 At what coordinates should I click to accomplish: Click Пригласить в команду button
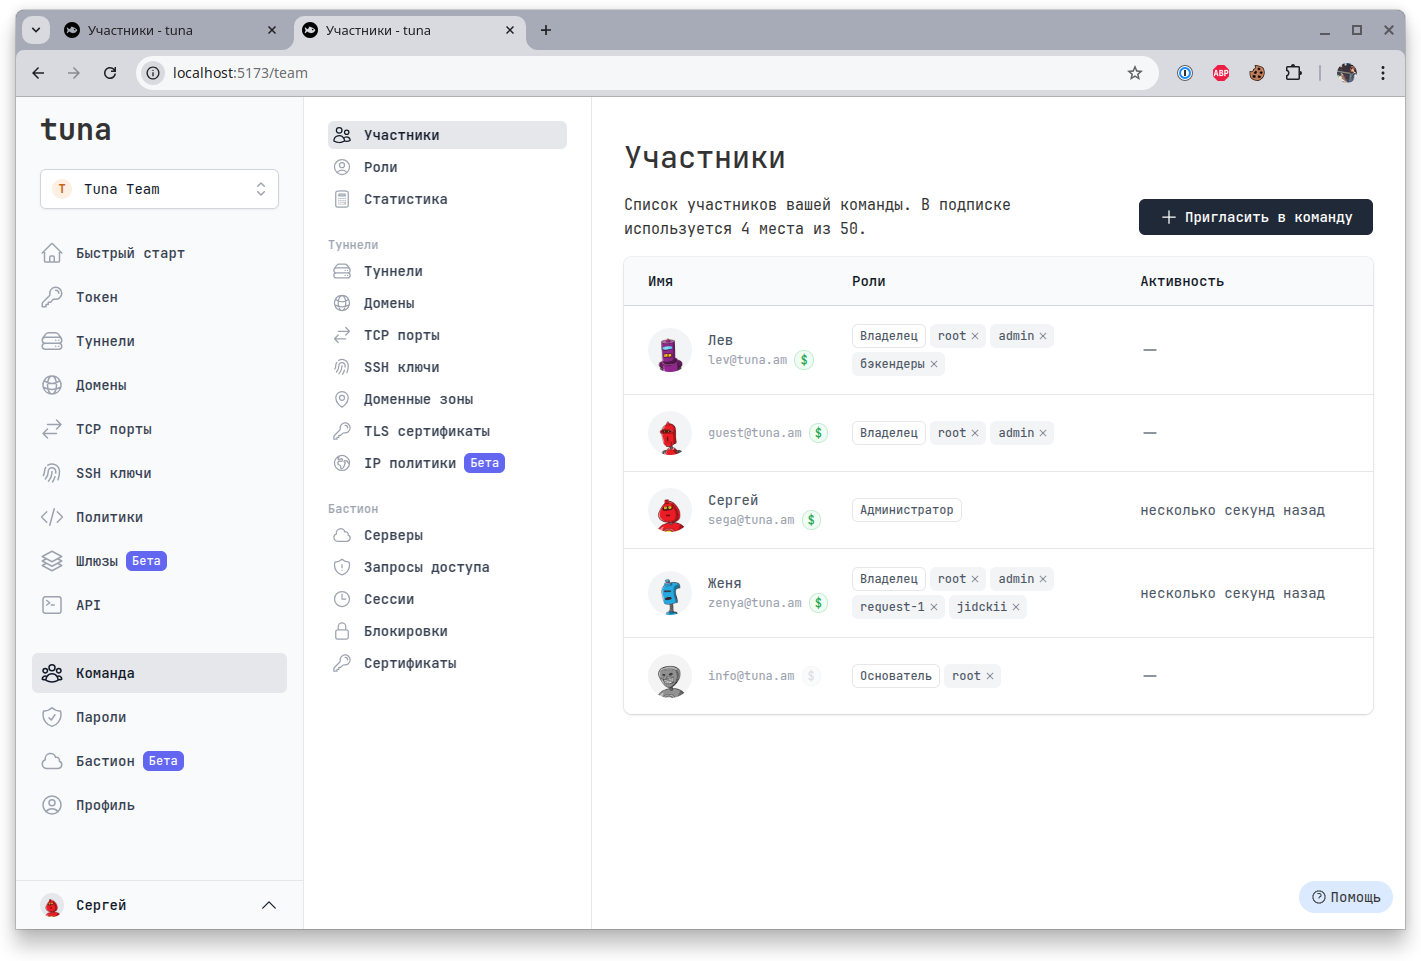[x=1255, y=217]
